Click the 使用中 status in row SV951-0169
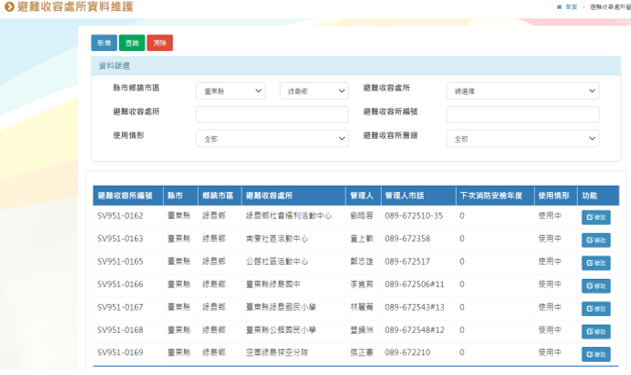 coord(550,353)
